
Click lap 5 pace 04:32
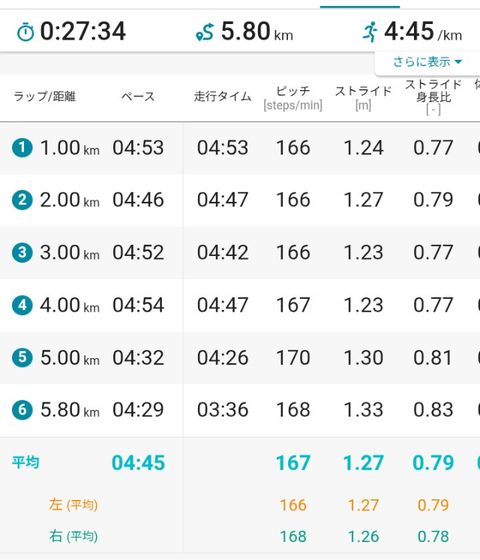pyautogui.click(x=138, y=358)
